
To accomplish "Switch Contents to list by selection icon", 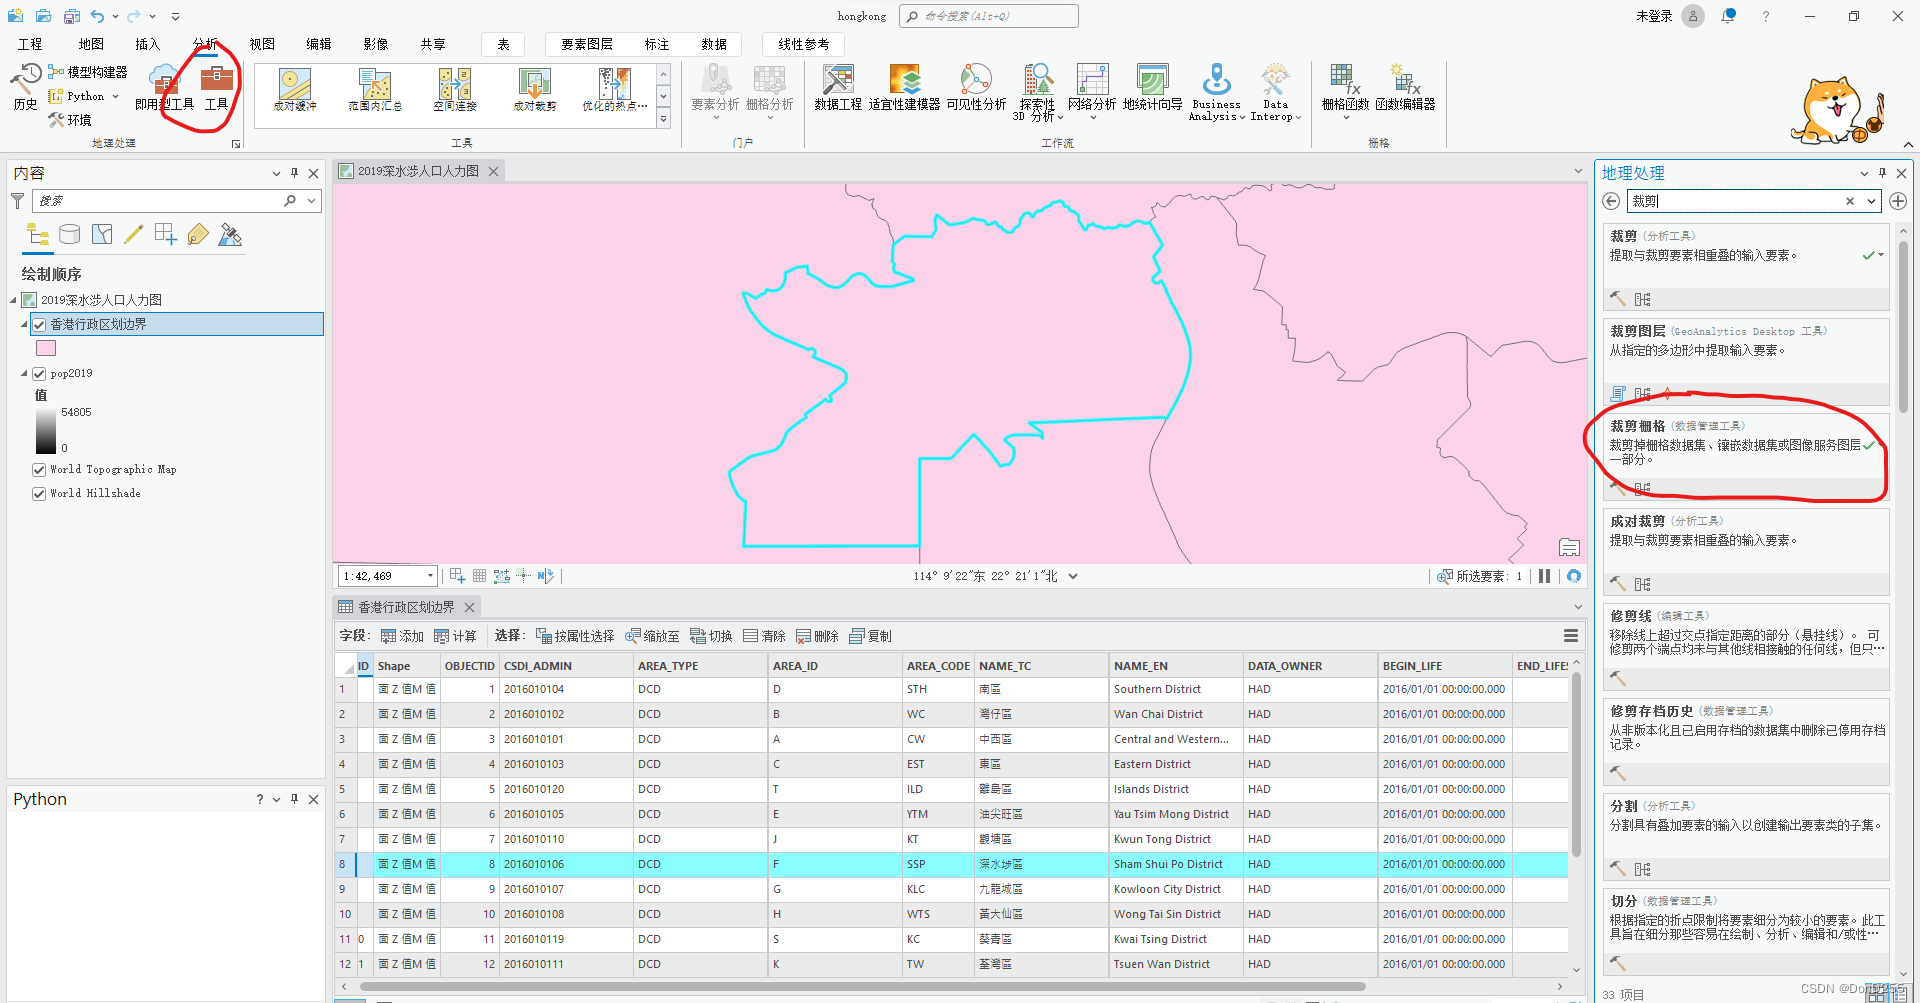I will [102, 234].
